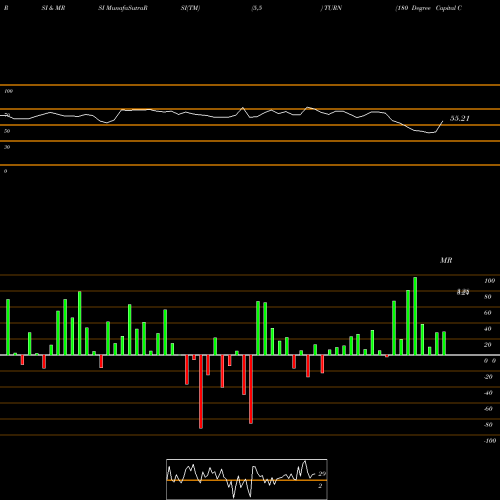500x500 pixels.
Task: Click the -100 label on MR axis
Action: click(489, 441)
